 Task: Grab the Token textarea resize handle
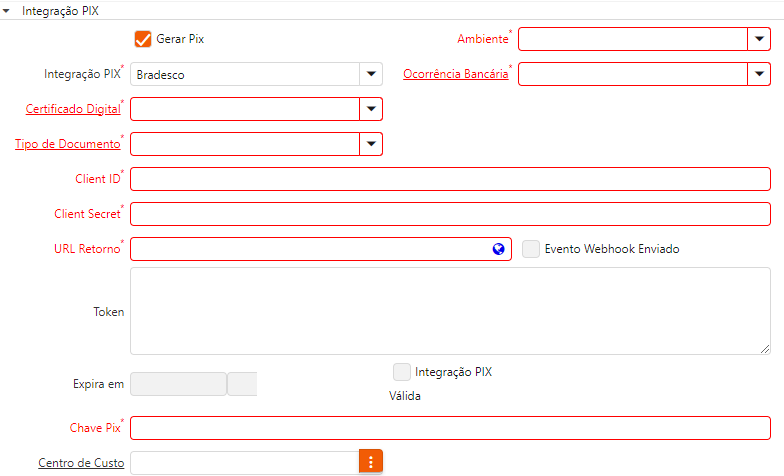click(x=765, y=348)
